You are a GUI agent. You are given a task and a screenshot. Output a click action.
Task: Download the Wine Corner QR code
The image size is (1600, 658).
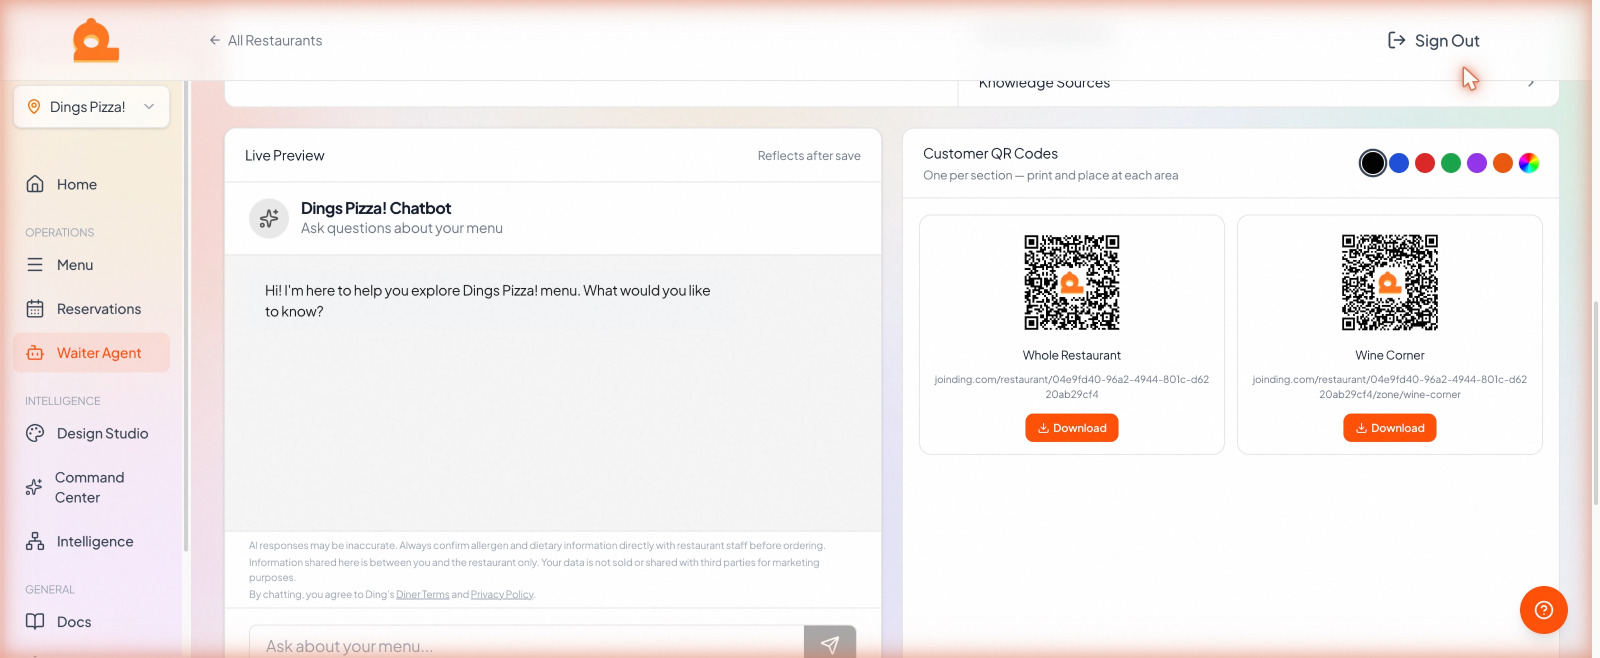click(1390, 428)
